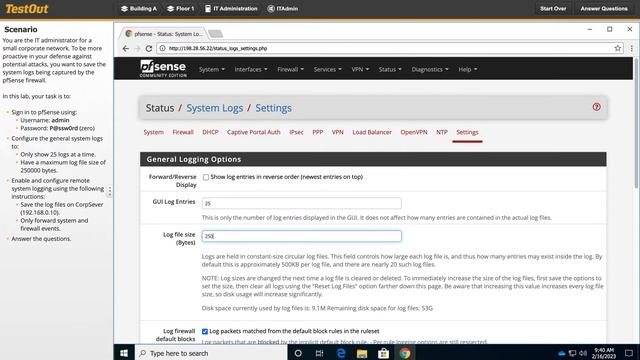Image resolution: width=640 pixels, height=360 pixels.
Task: Click the Answer Questions button
Action: (604, 9)
